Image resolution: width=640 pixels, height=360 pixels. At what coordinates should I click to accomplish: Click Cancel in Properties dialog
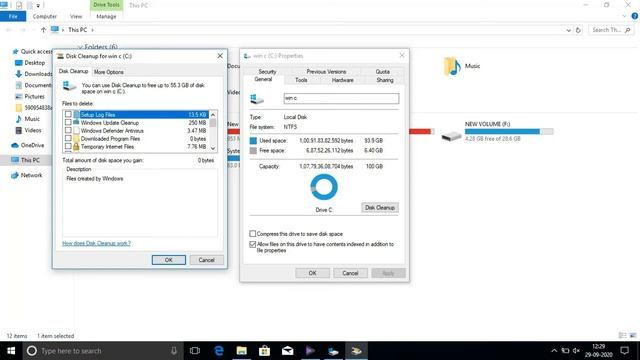[x=350, y=273]
